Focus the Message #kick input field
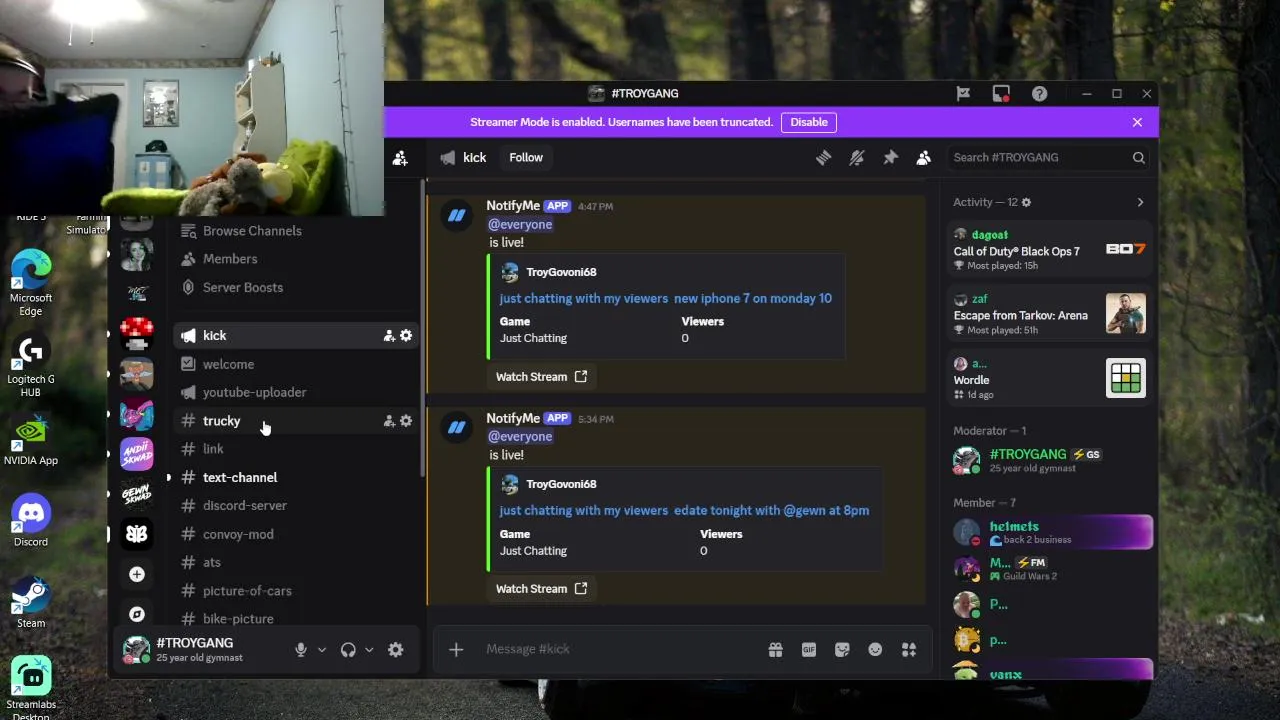 tap(620, 650)
